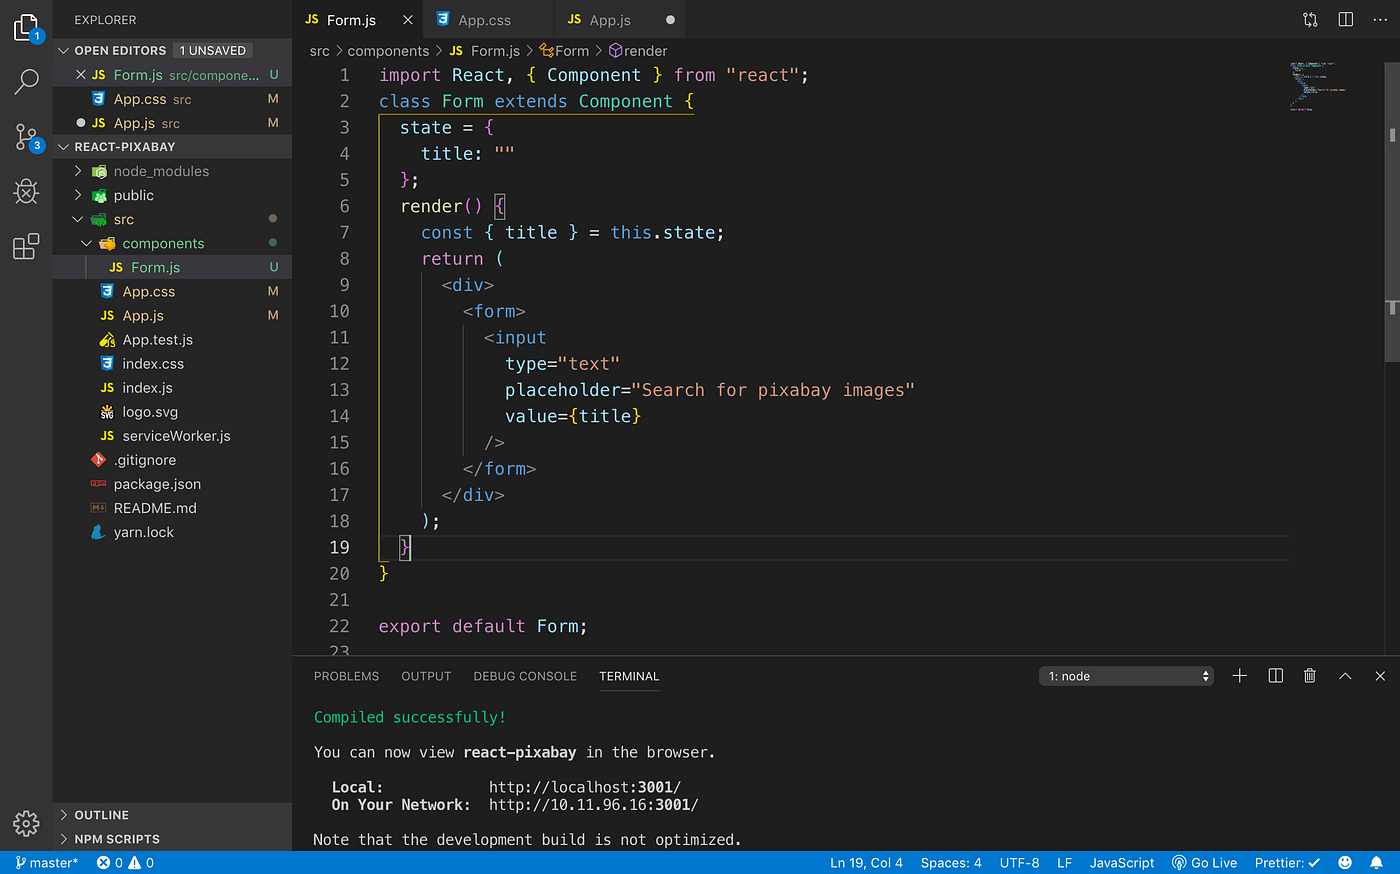
Task: Switch to the PROBLEMS panel tab
Action: [346, 676]
